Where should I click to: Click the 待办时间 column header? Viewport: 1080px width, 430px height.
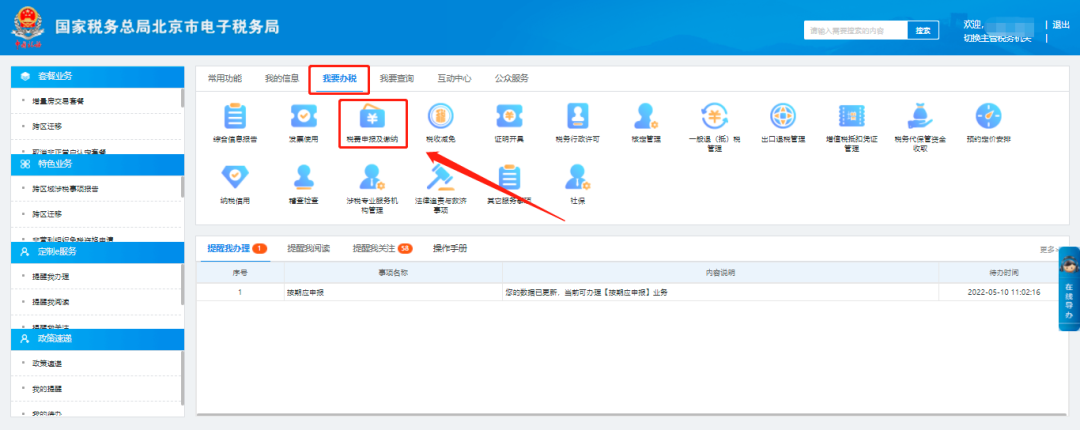point(1004,273)
